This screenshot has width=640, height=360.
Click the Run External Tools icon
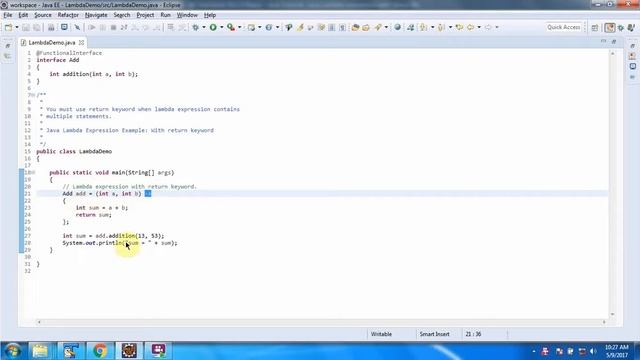coord(231,27)
